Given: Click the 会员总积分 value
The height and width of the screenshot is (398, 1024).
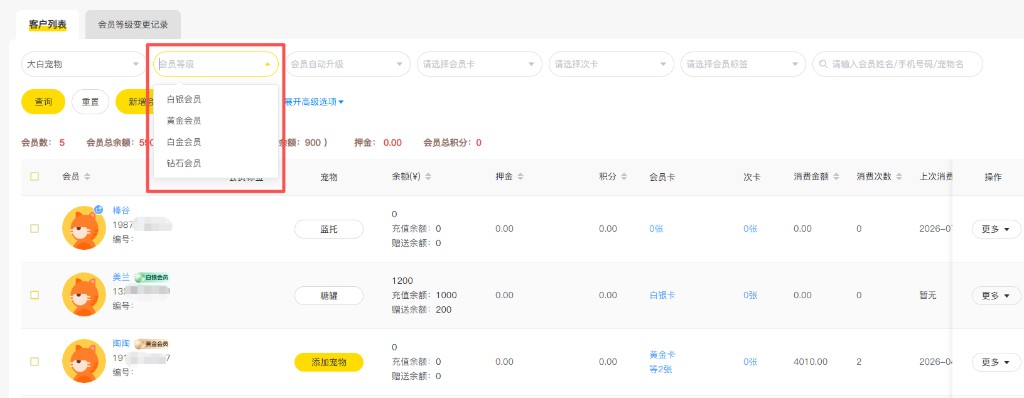Looking at the screenshot, I should [479, 142].
